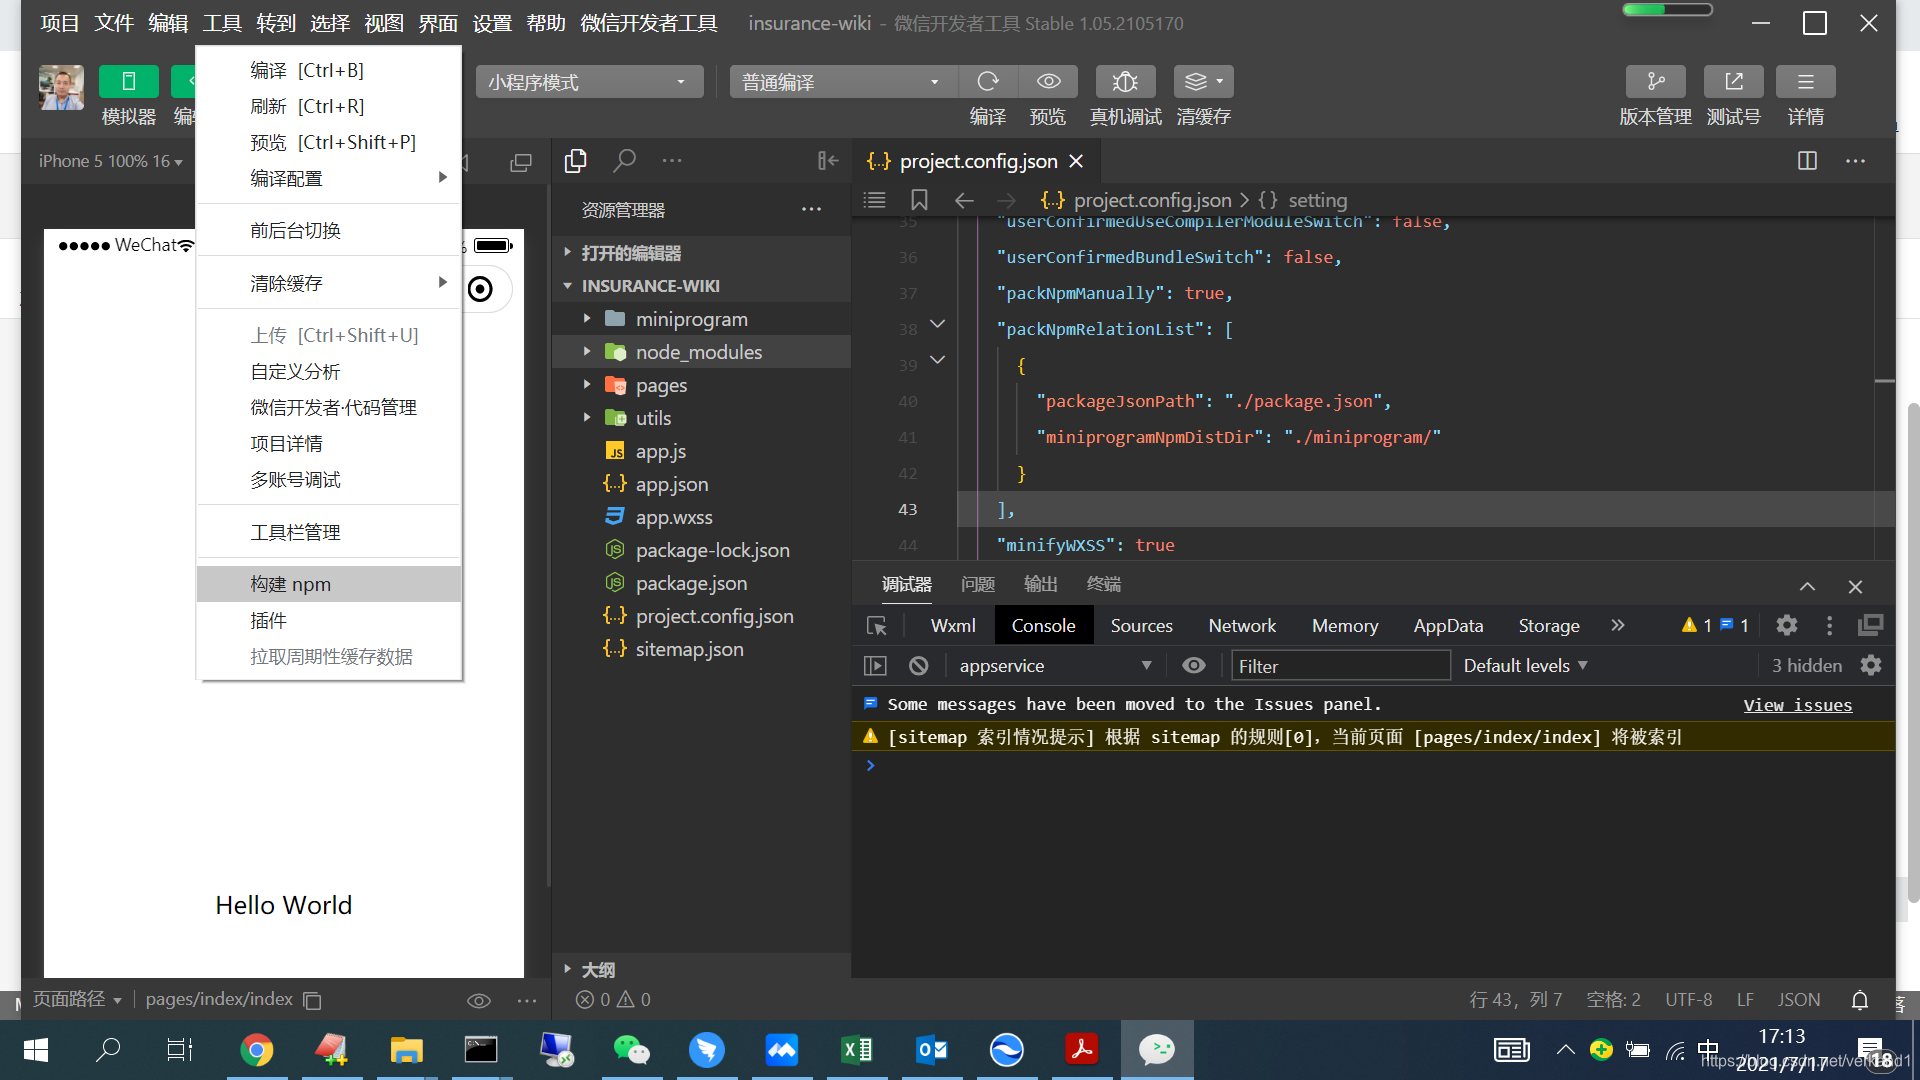Expand the utils folder
The image size is (1920, 1080).
587,418
